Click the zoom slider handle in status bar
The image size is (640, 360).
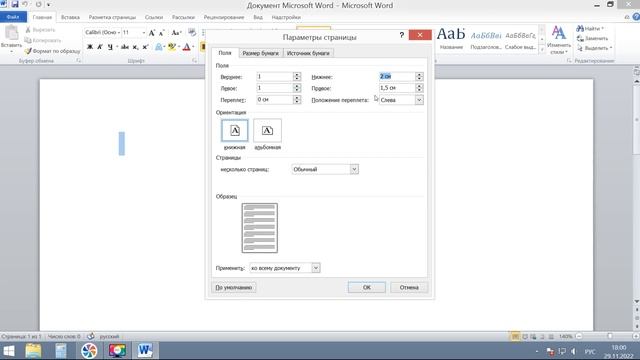click(x=609, y=336)
